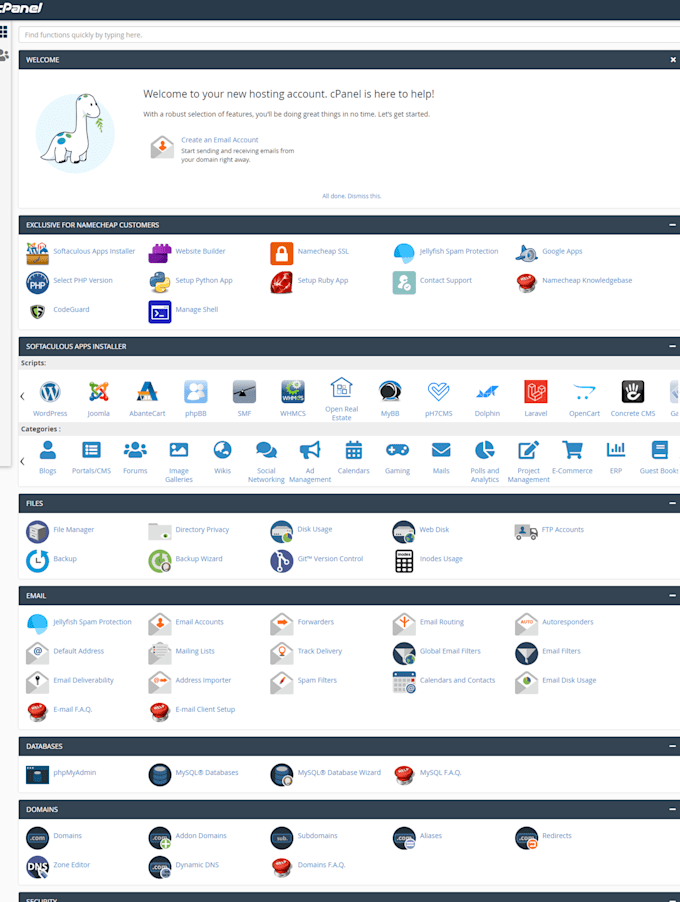Screen dimensions: 680x902
Task: Open the Directory Privacy link
Action: tap(202, 530)
